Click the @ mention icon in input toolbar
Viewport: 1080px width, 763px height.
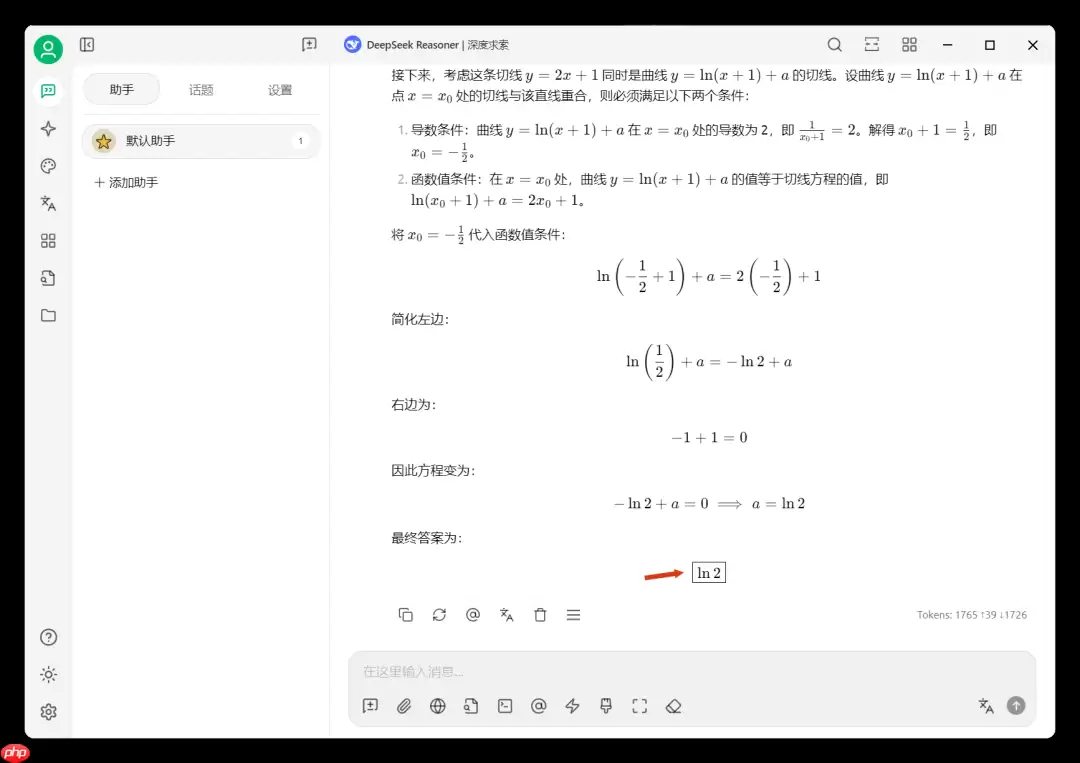tap(539, 706)
